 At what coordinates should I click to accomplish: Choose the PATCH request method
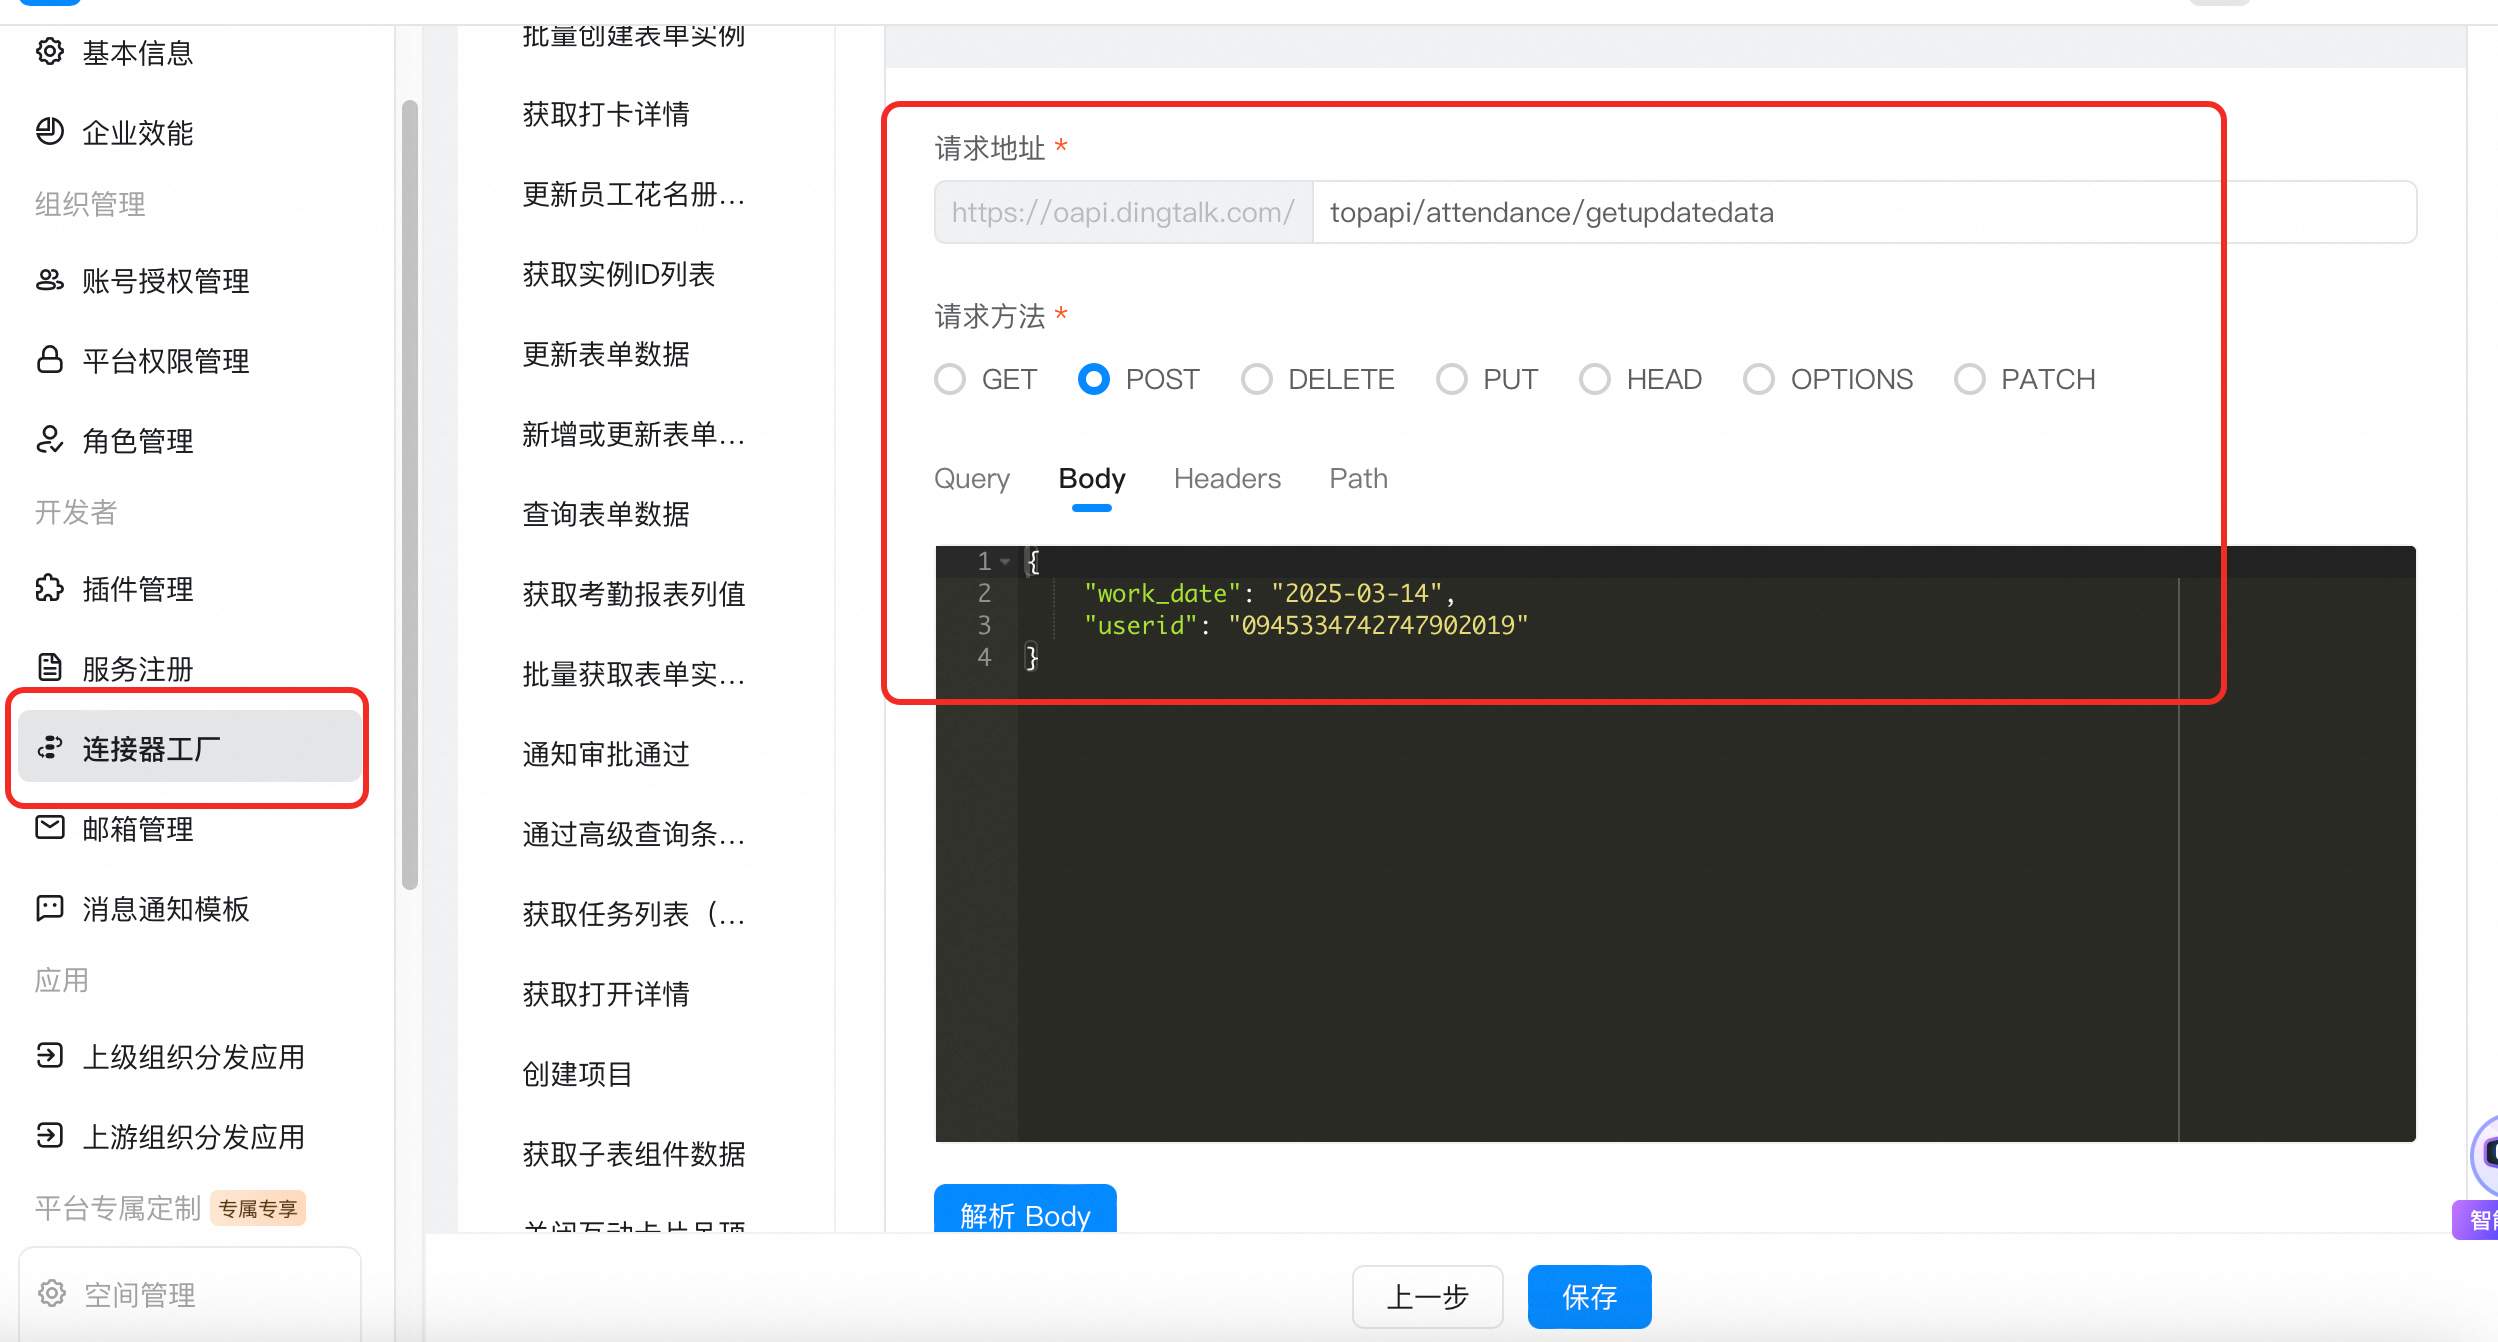point(1970,379)
